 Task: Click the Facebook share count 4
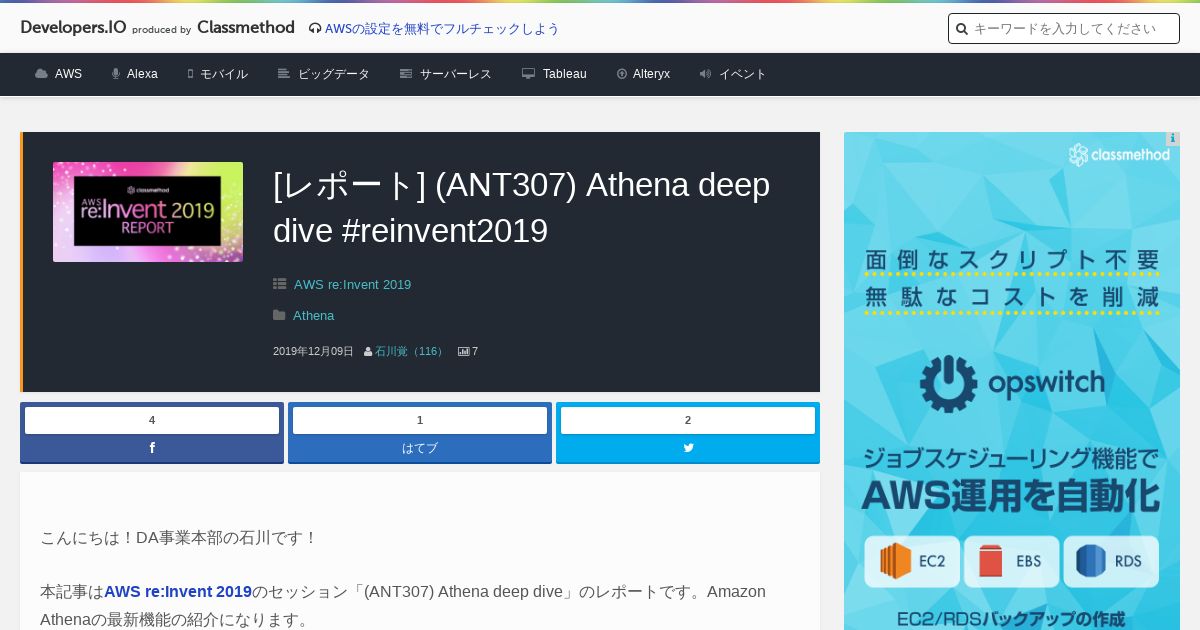tap(152, 420)
